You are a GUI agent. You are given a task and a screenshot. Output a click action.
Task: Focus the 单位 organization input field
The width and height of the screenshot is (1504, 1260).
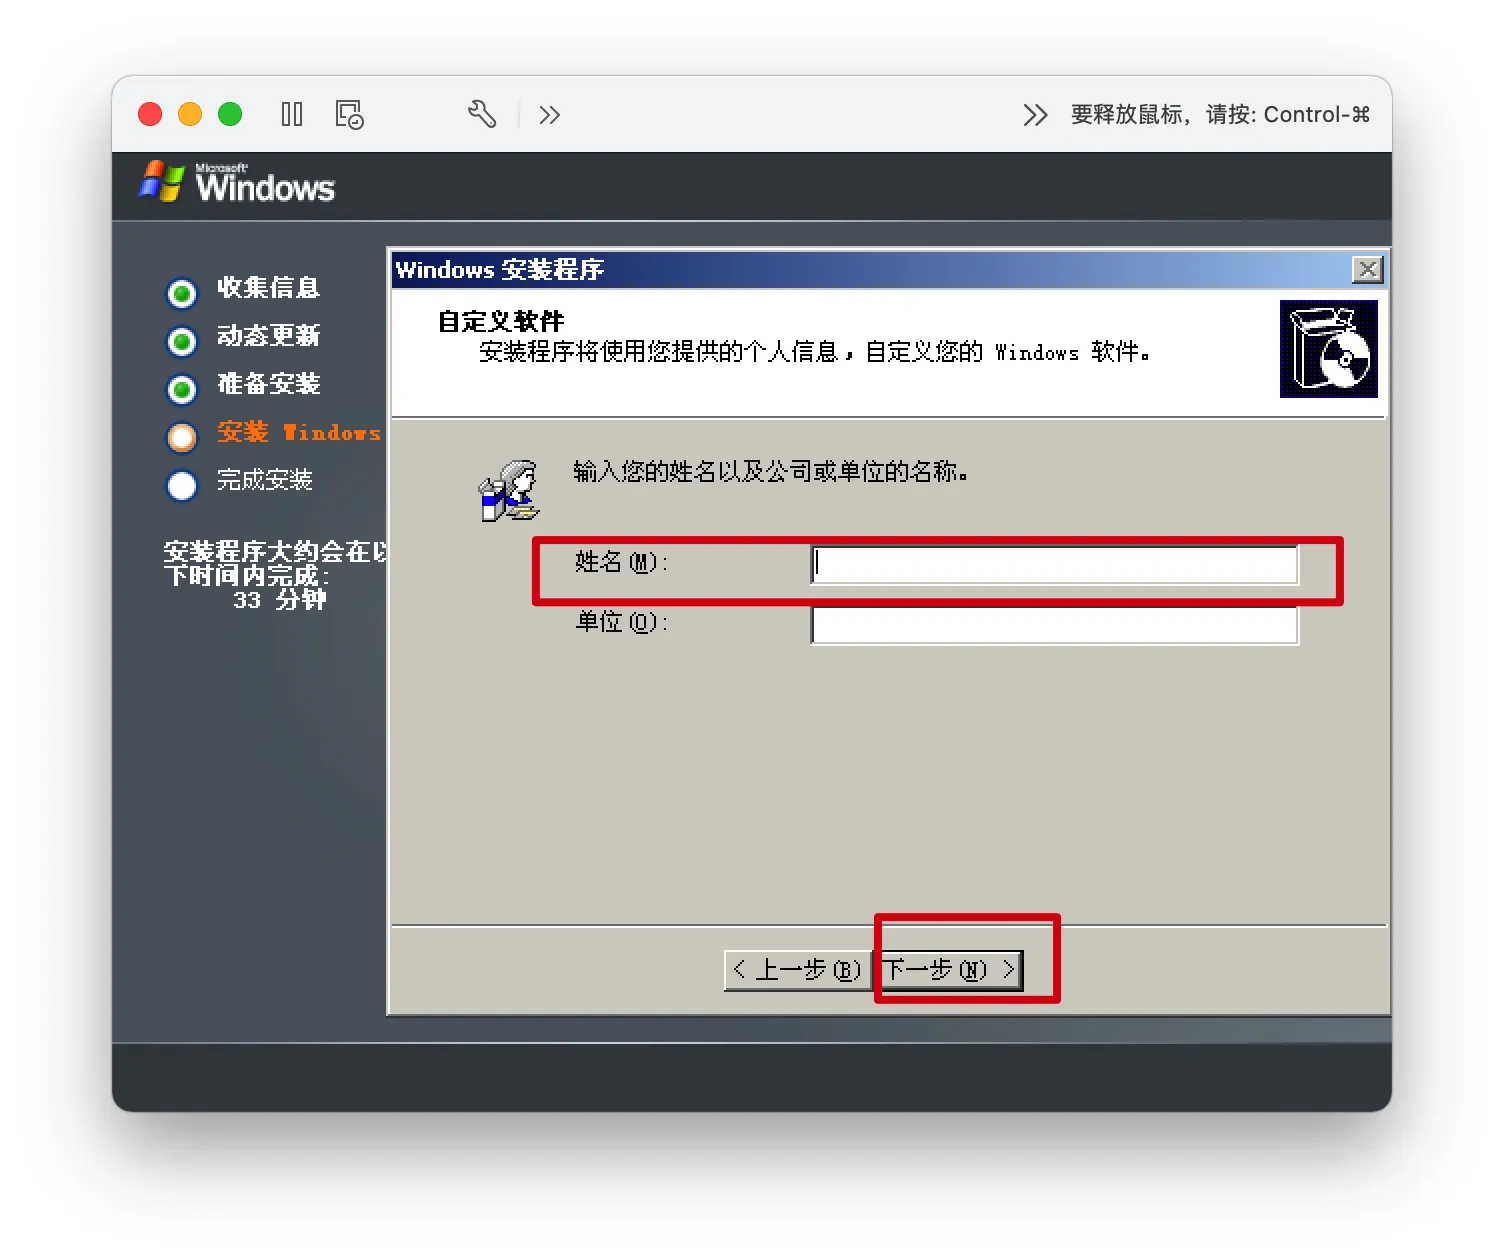[1054, 626]
